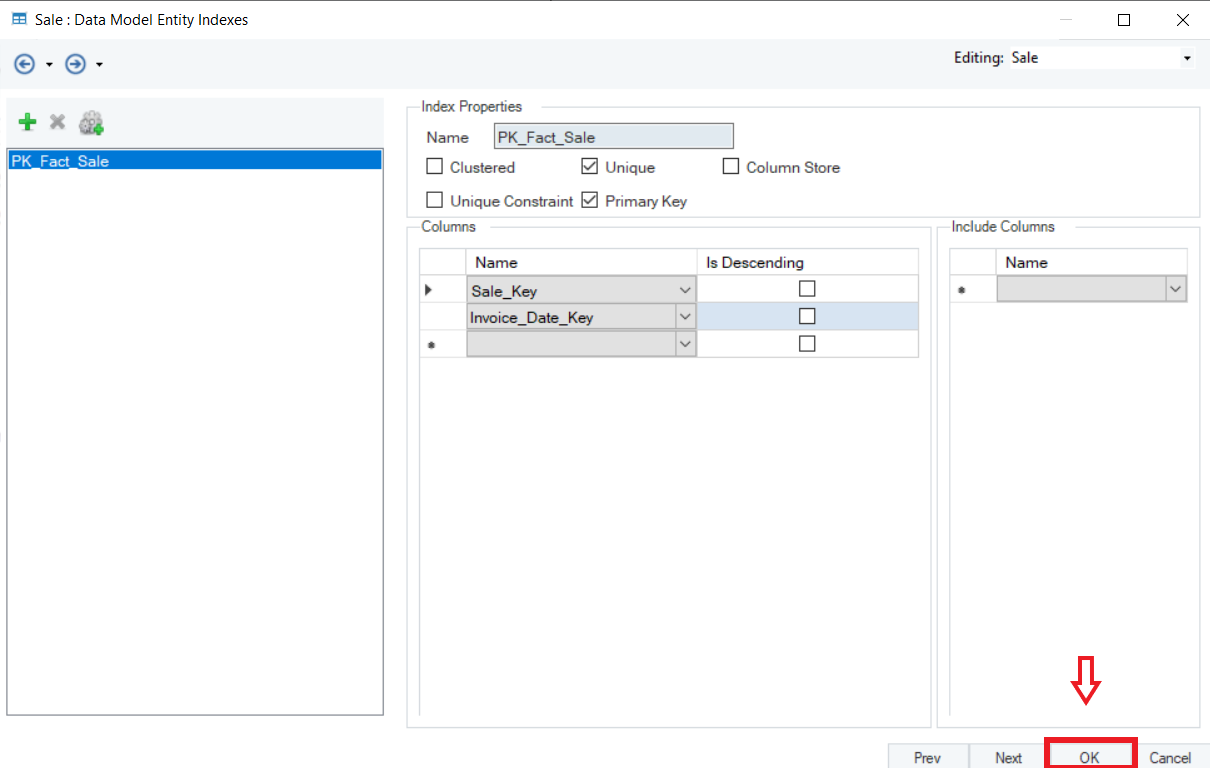Click the green plus add index icon
Image resolution: width=1210 pixels, height=768 pixels.
(28, 122)
